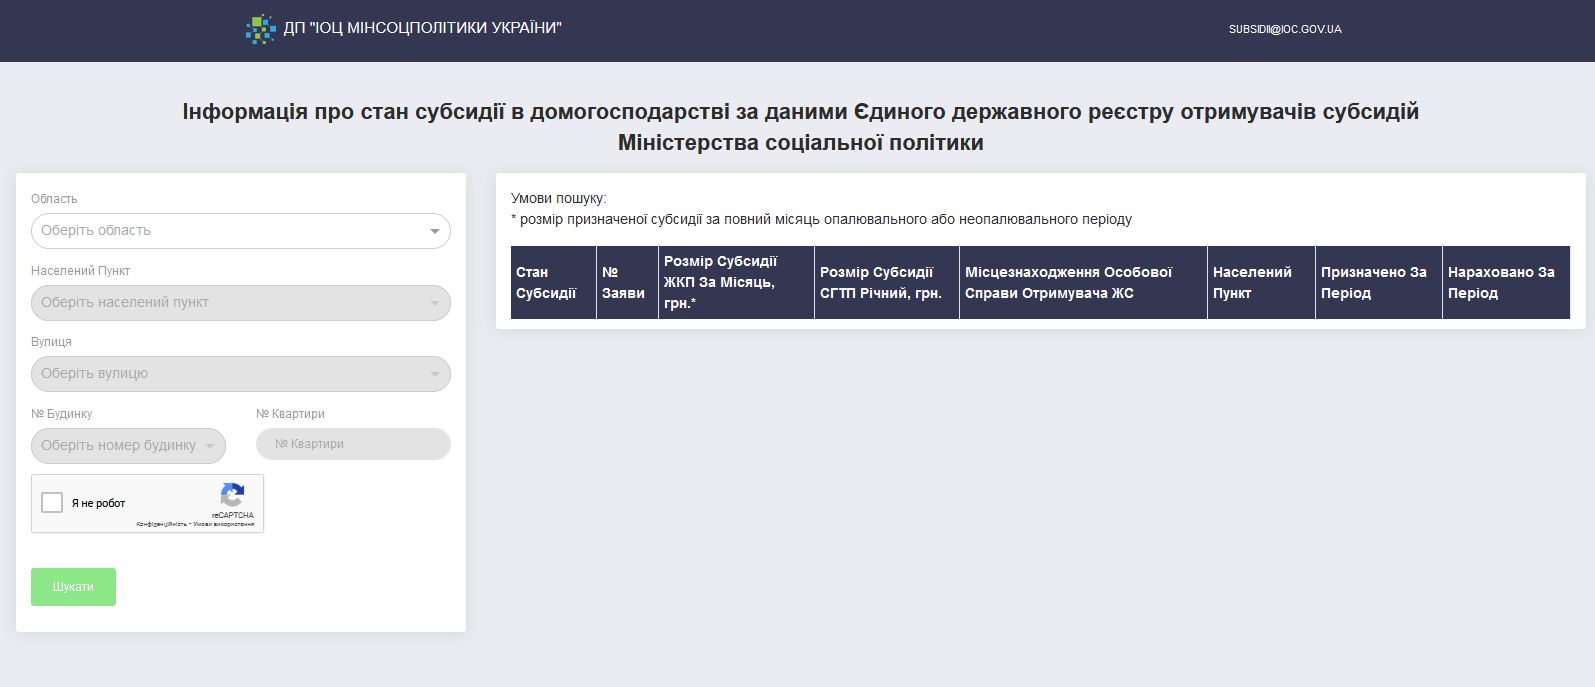Screen dimensions: 1595x687
Task: Click the "№ Заяви" column header
Action: click(626, 283)
